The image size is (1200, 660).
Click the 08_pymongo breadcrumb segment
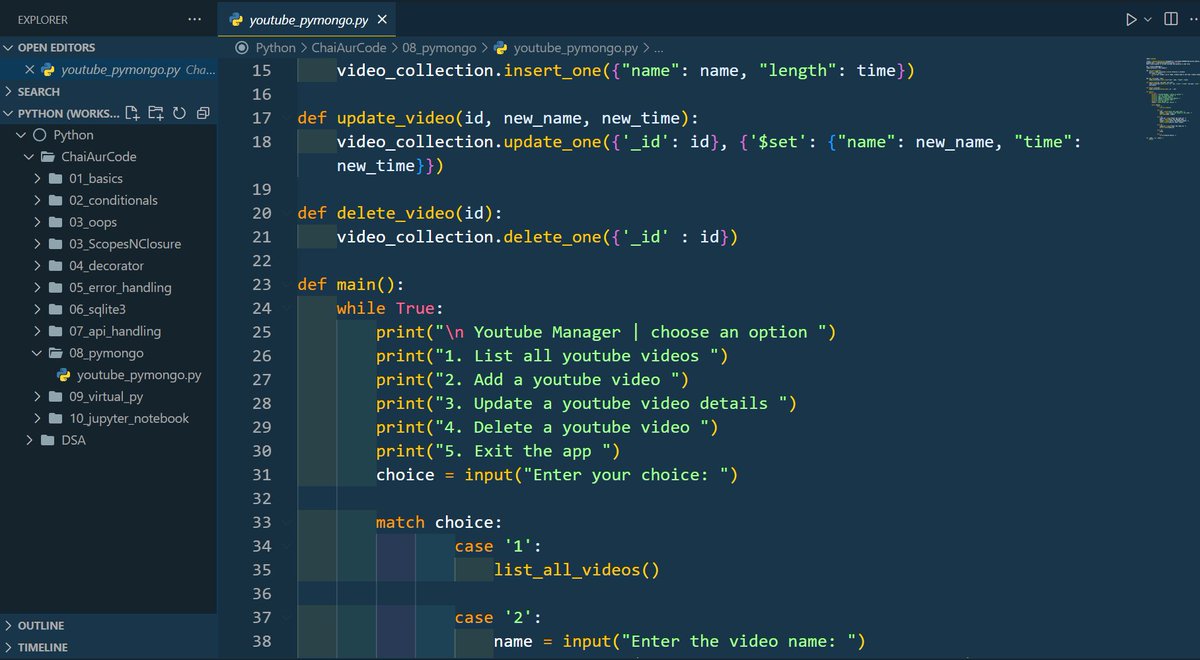pyautogui.click(x=441, y=48)
